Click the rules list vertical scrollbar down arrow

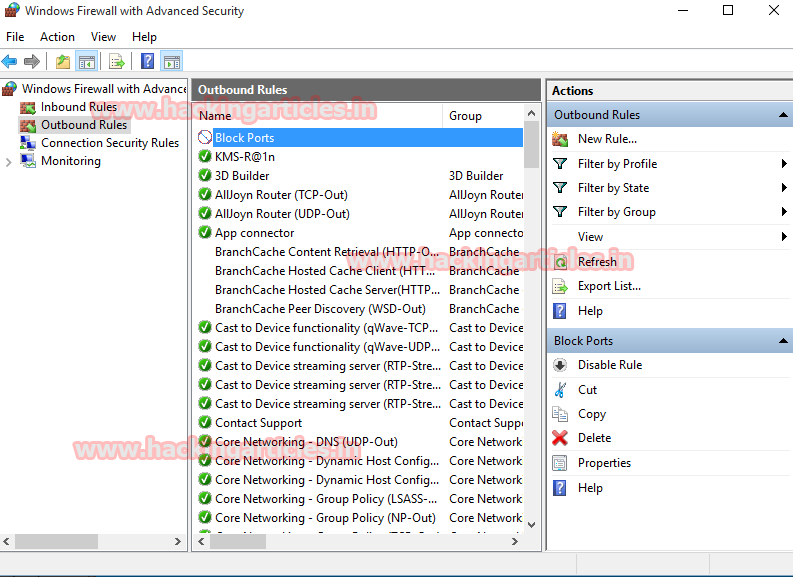tap(531, 525)
